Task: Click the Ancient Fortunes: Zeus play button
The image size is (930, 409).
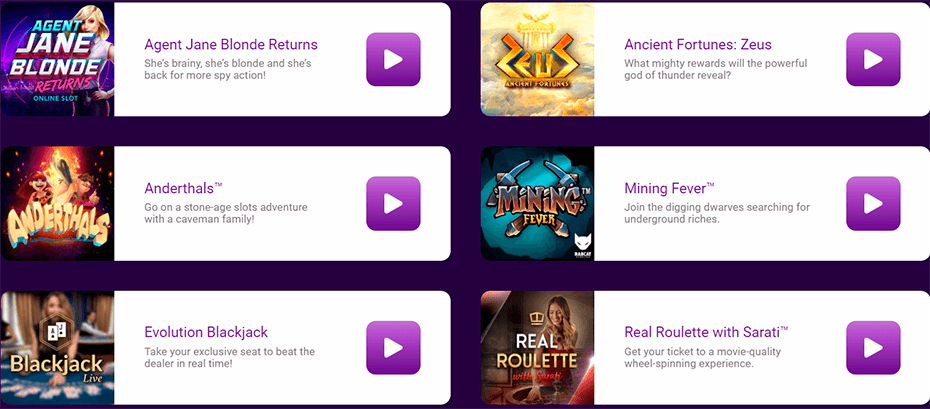Action: 873,59
